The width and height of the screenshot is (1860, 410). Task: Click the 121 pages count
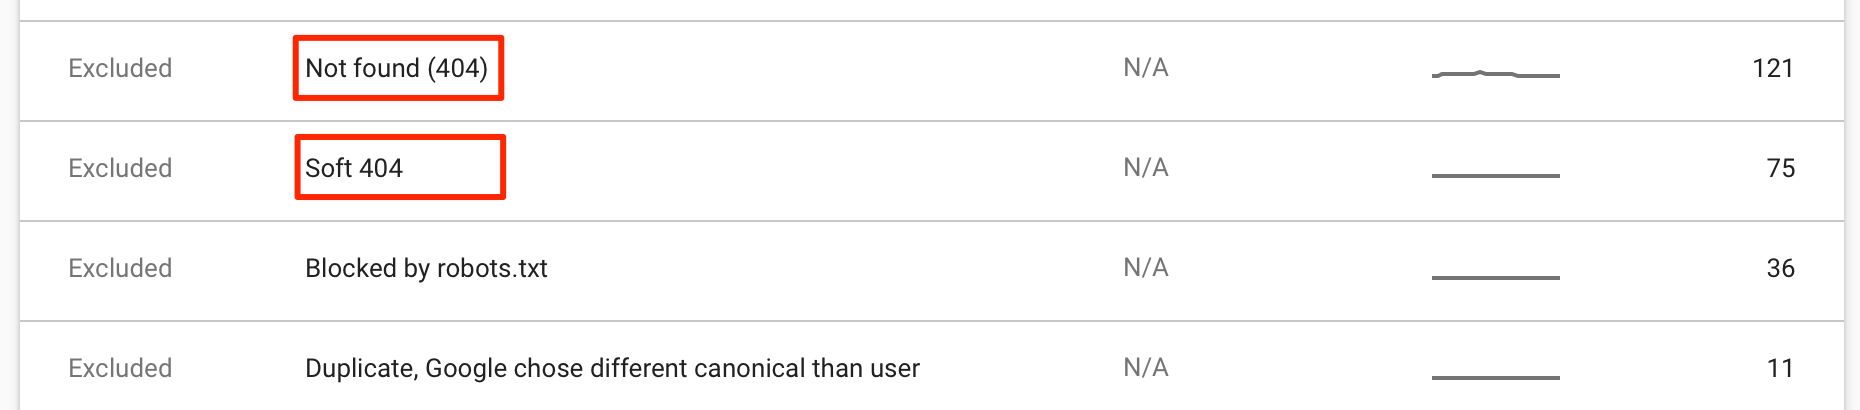(x=1772, y=68)
